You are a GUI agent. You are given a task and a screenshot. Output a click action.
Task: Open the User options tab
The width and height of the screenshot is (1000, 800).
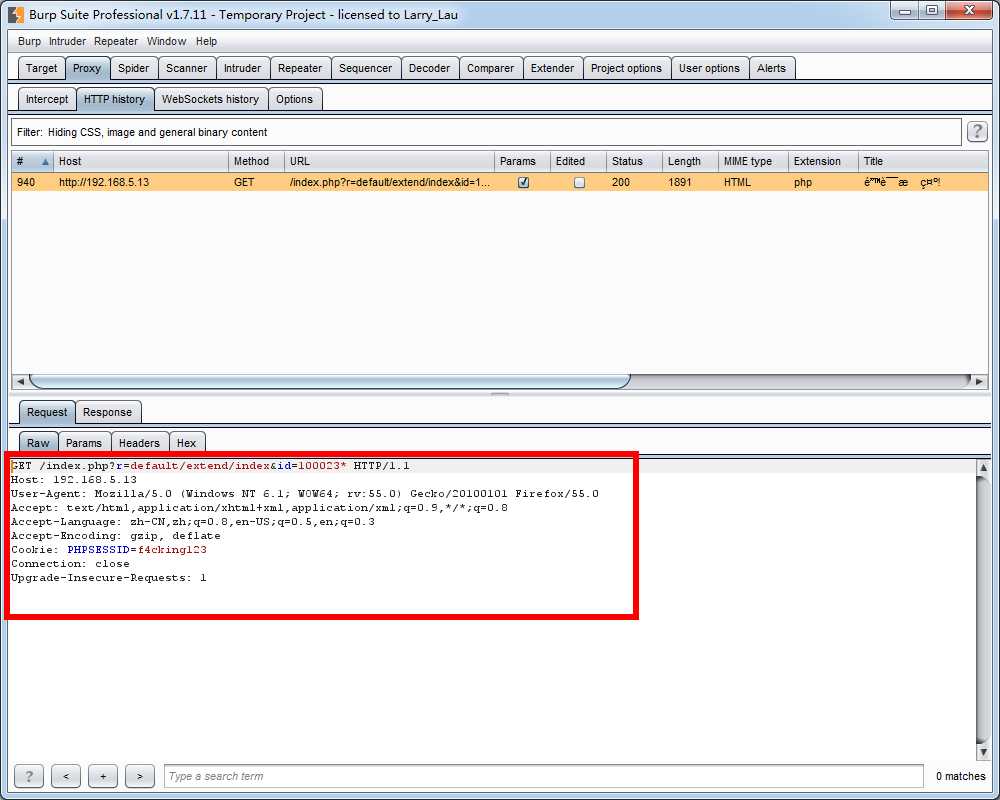tap(709, 68)
